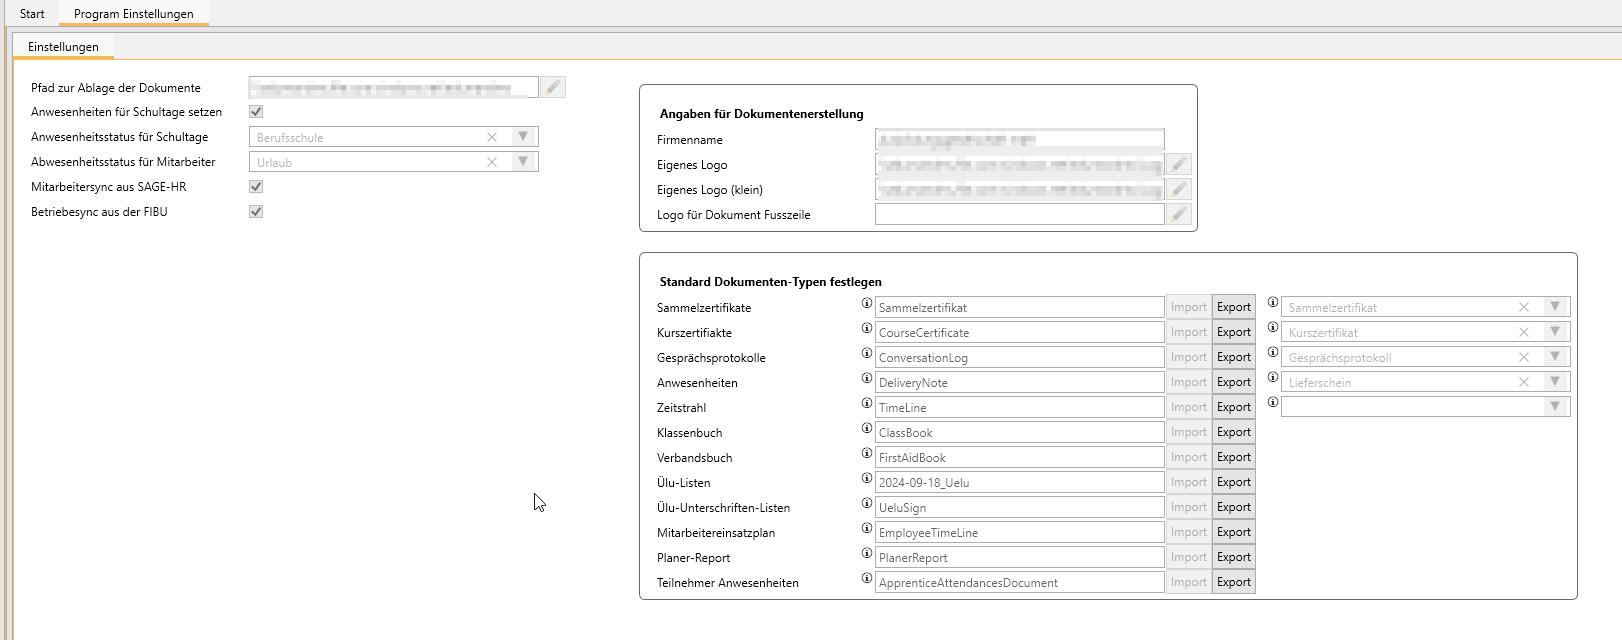Clear the Berufsschule selection with the X
This screenshot has width=1622, height=640.
pyautogui.click(x=492, y=137)
